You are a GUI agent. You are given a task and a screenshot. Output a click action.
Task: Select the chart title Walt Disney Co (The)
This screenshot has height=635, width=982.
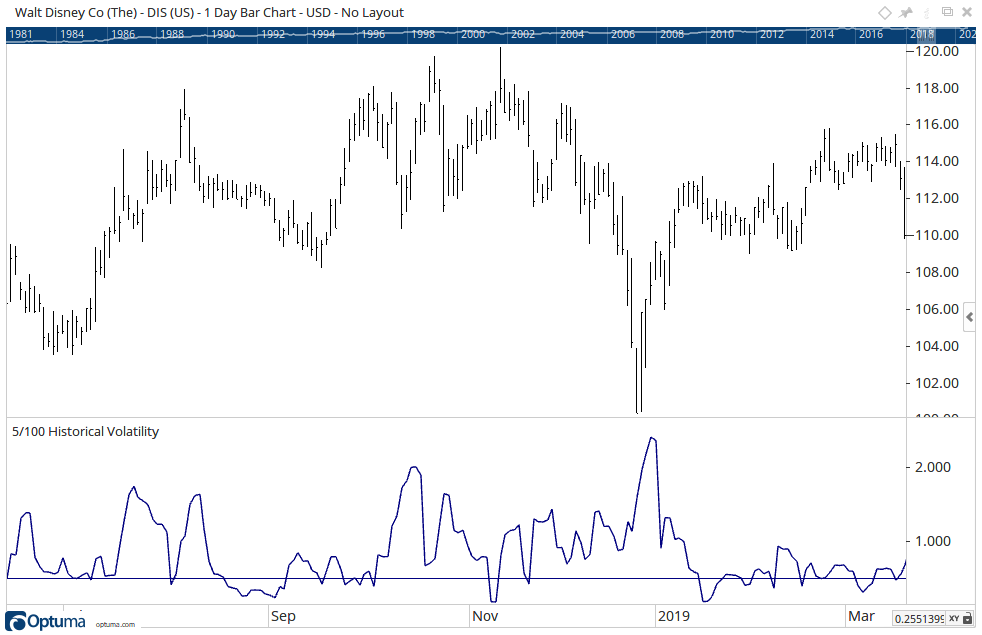pos(76,13)
